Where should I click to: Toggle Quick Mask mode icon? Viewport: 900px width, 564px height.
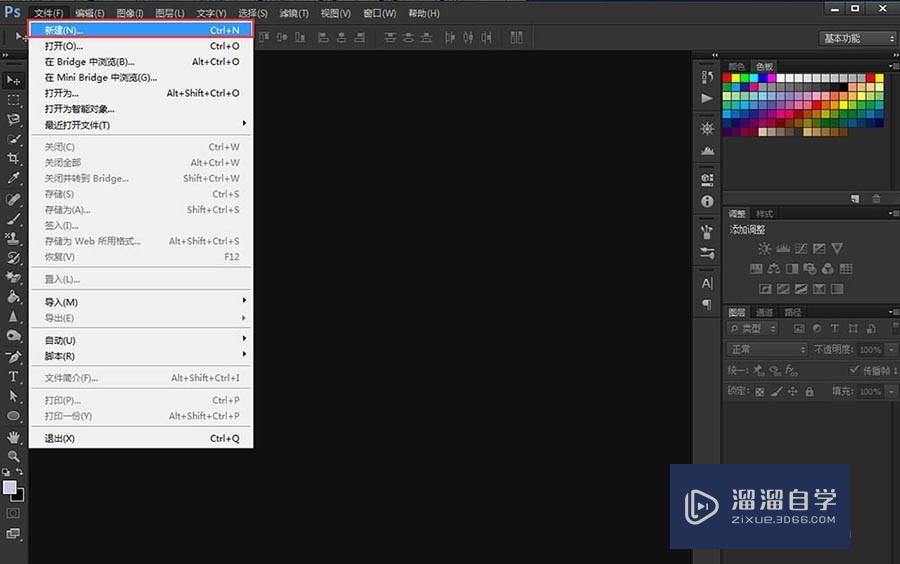13,513
